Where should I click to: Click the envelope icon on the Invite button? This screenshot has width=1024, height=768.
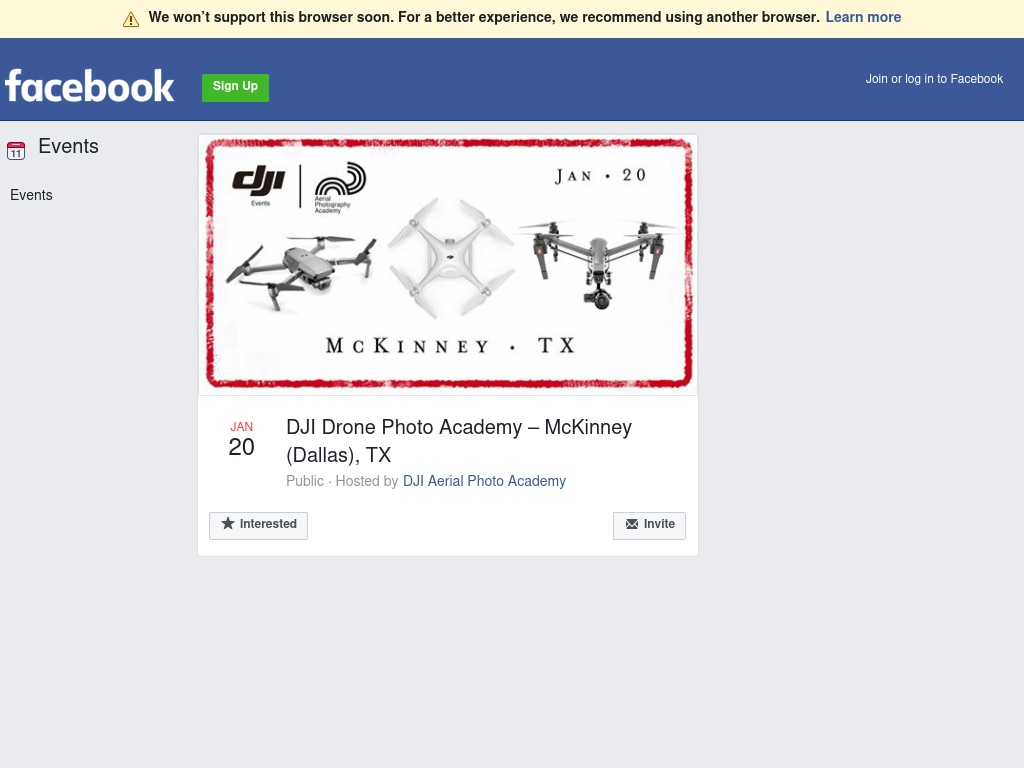click(x=632, y=524)
